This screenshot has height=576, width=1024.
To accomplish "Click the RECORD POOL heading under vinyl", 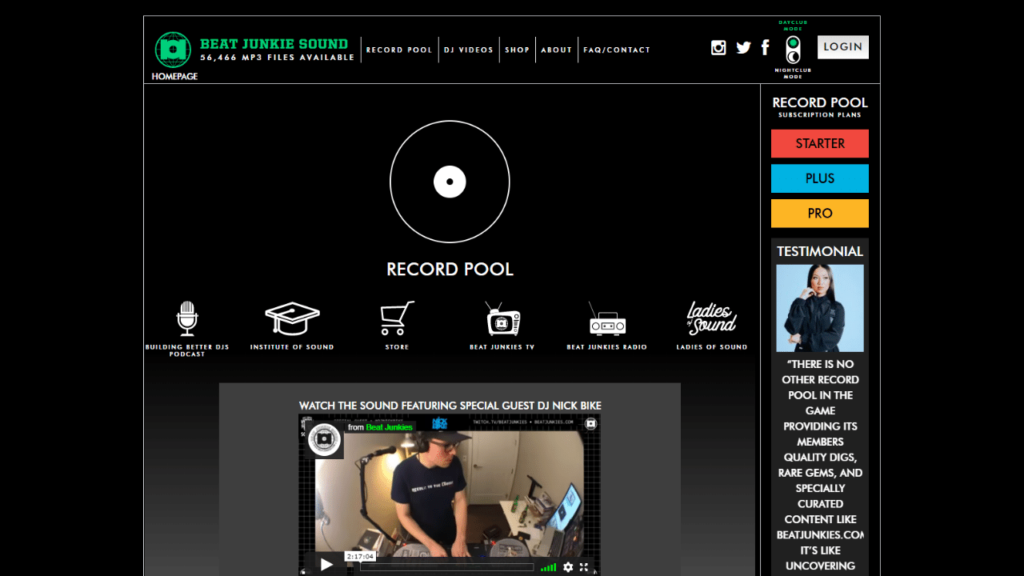I will coord(450,269).
